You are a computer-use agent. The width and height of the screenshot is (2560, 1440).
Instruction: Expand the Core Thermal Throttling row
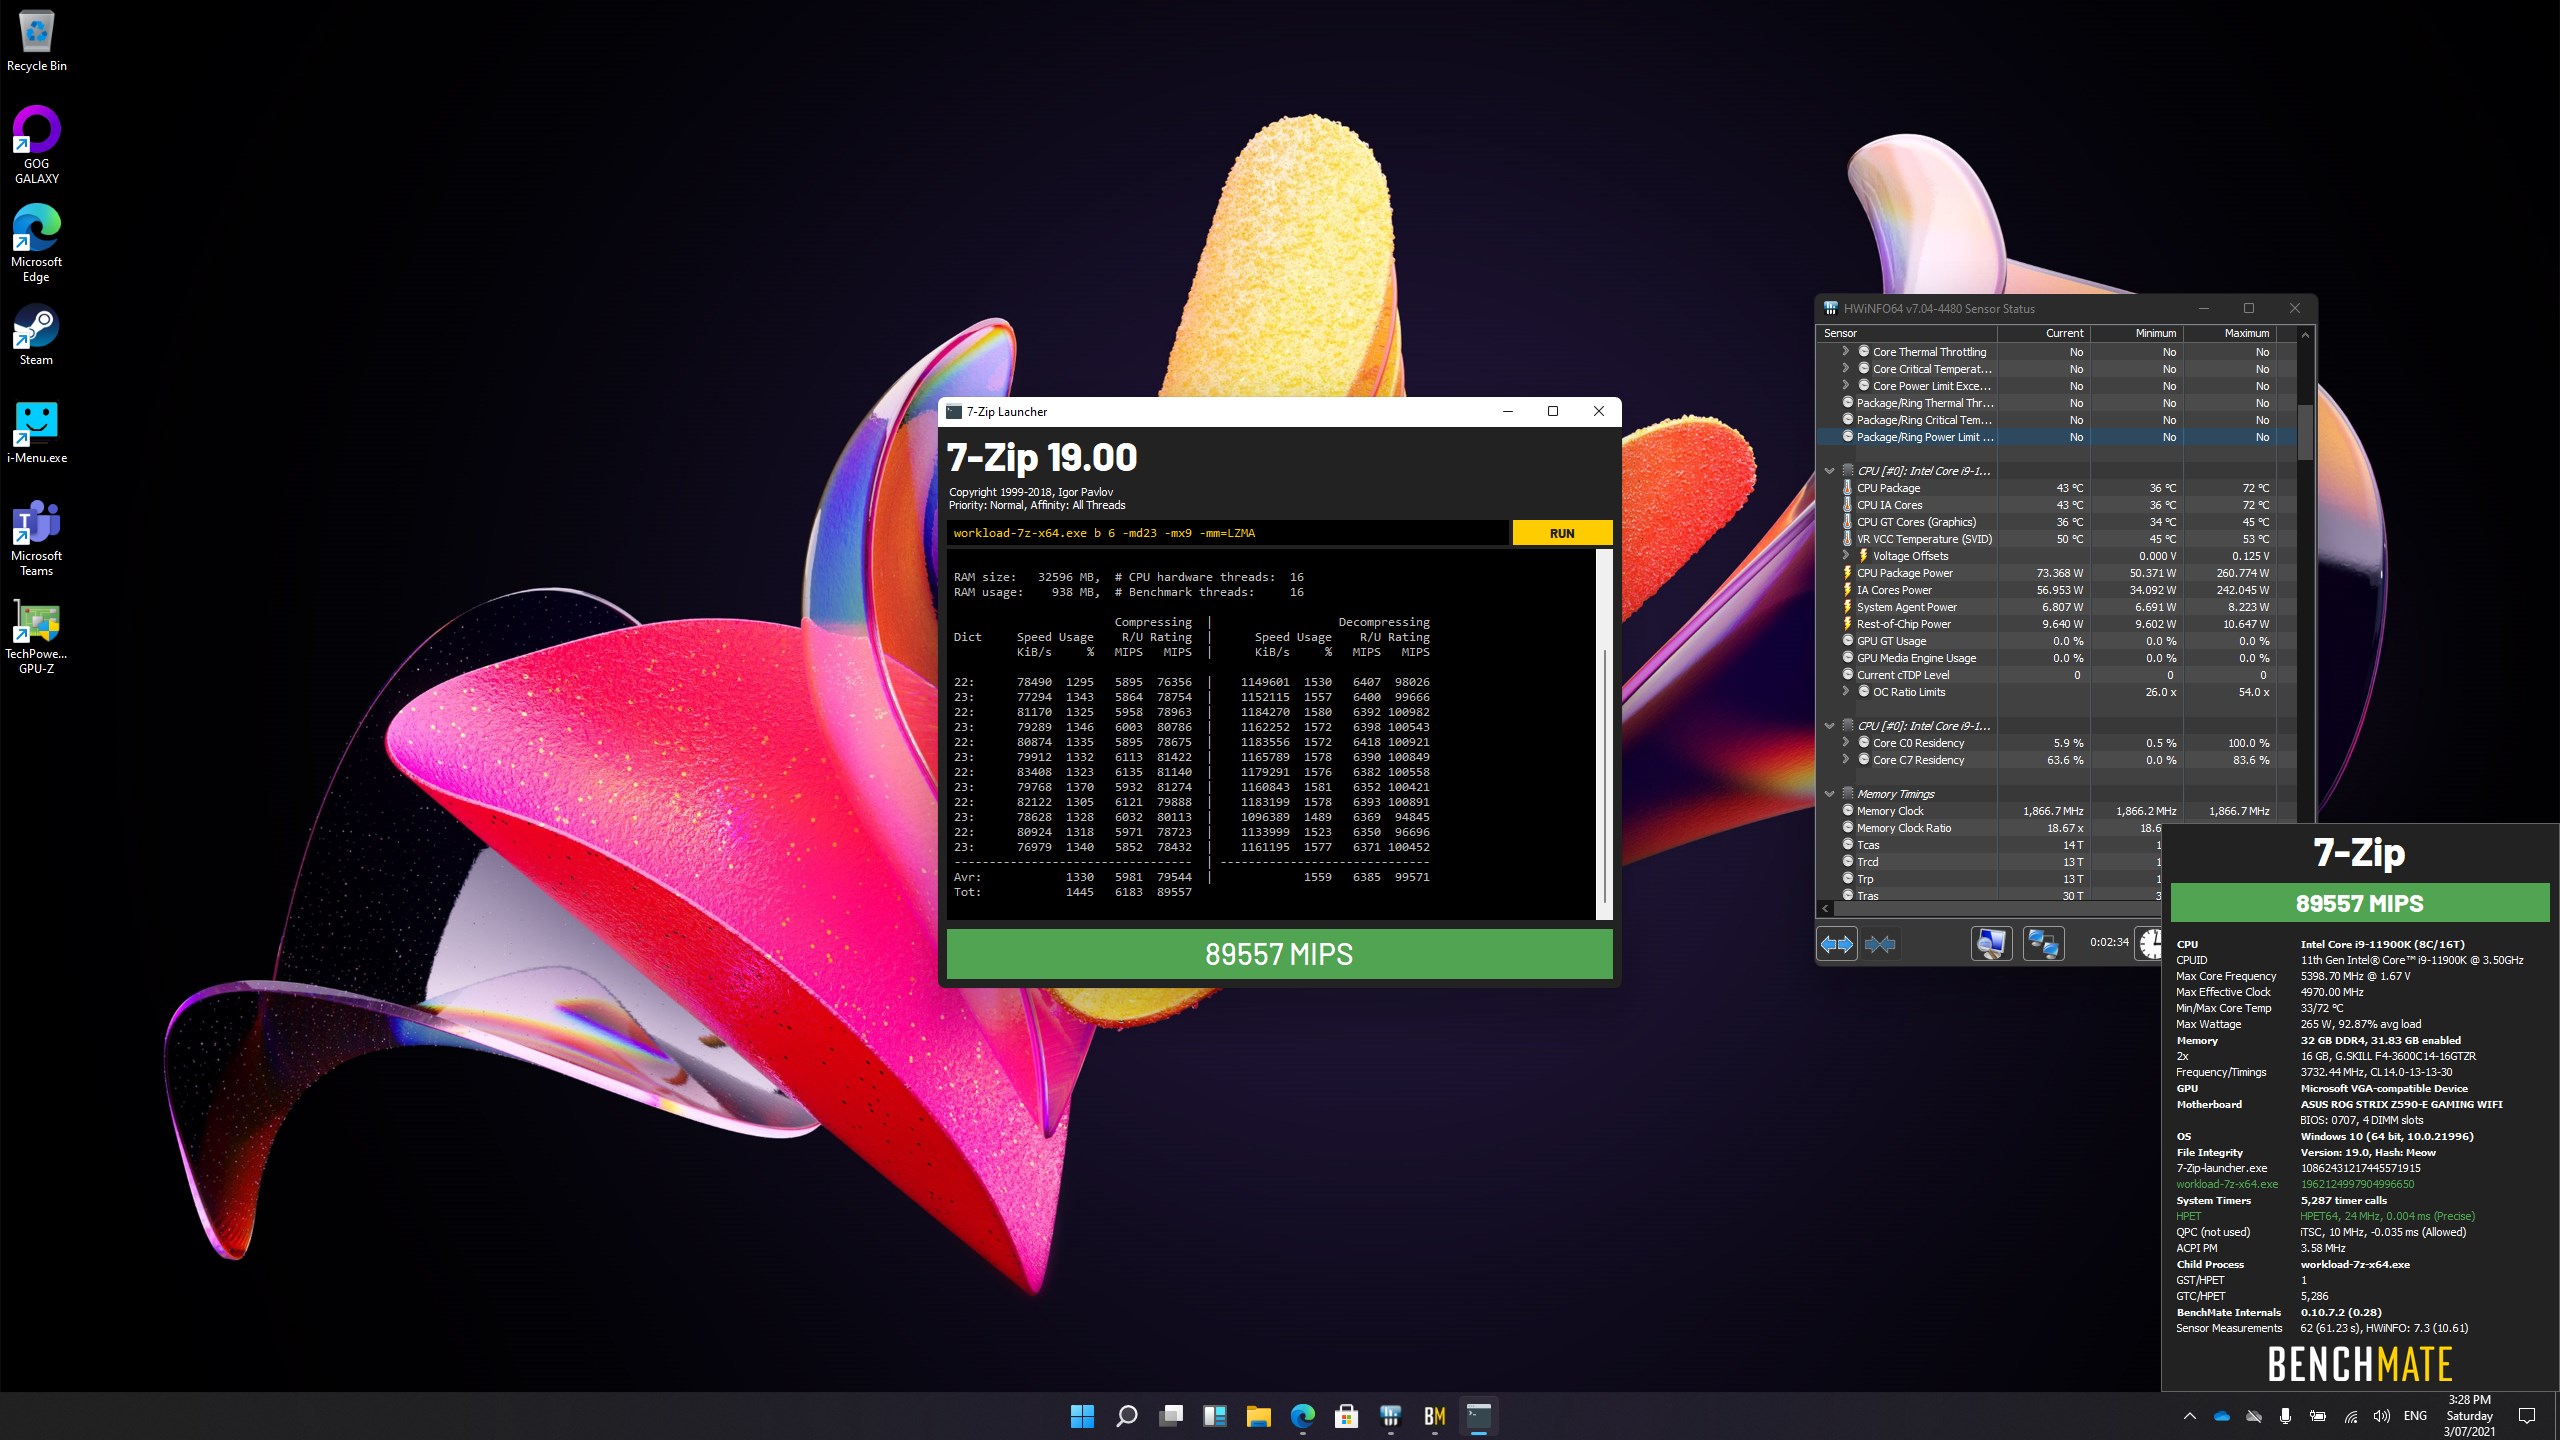point(1846,351)
